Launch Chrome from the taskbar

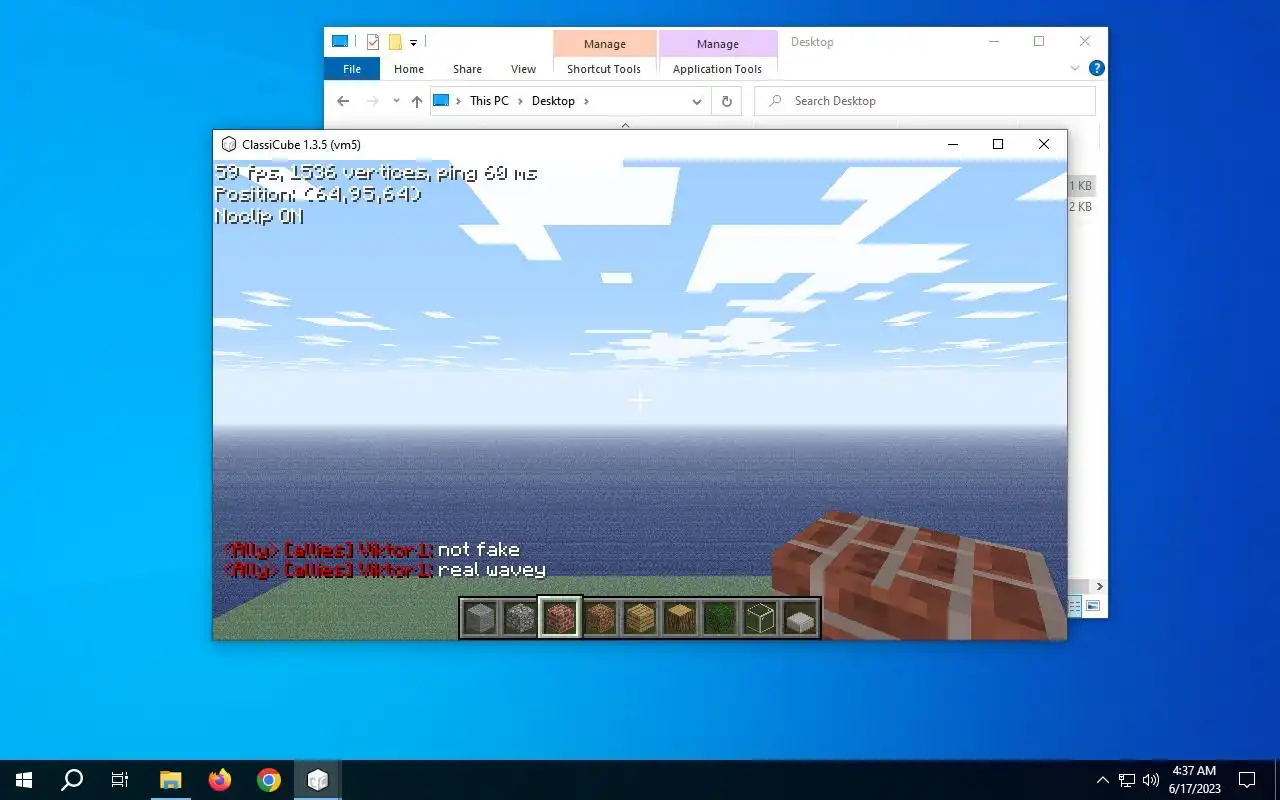(x=268, y=780)
